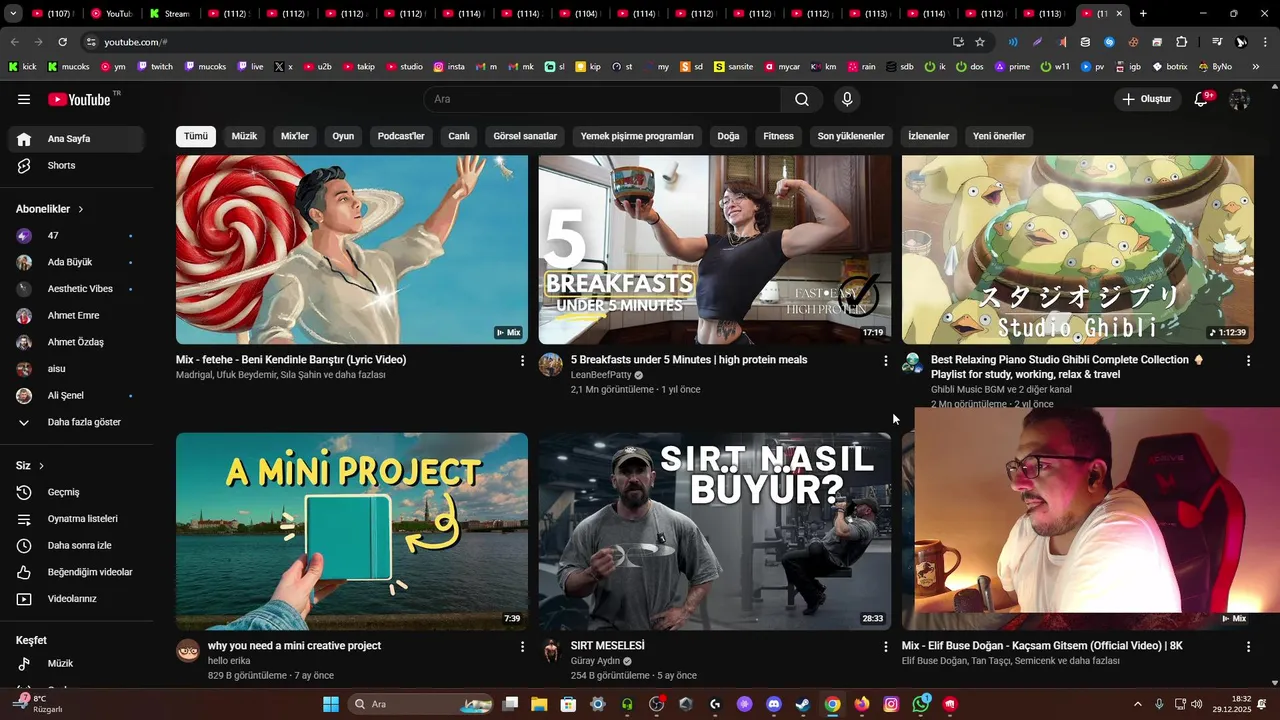Open options for Elif Buse Doğan mix
1280x720 pixels.
pyautogui.click(x=1248, y=647)
